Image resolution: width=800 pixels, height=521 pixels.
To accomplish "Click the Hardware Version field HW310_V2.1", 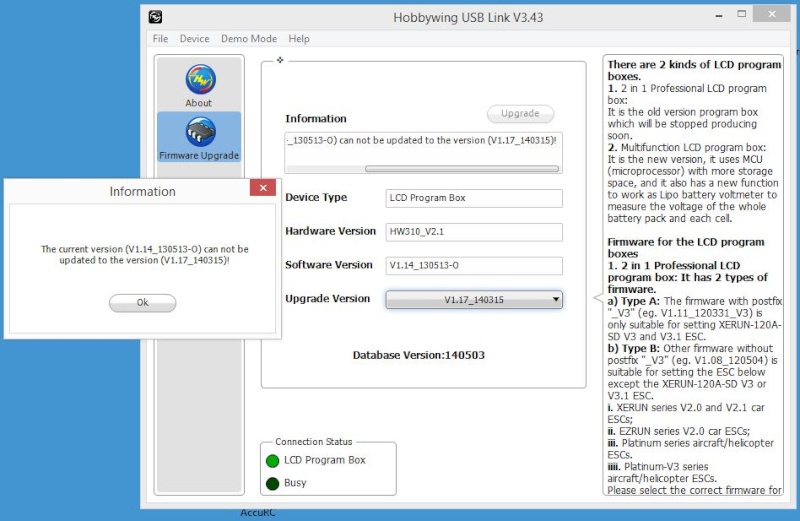I will click(x=474, y=232).
